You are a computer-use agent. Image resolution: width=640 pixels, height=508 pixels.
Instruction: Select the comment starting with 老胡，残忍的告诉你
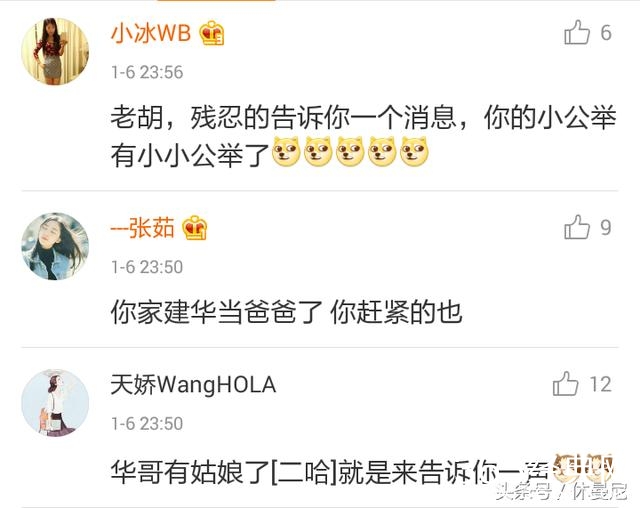click(363, 136)
